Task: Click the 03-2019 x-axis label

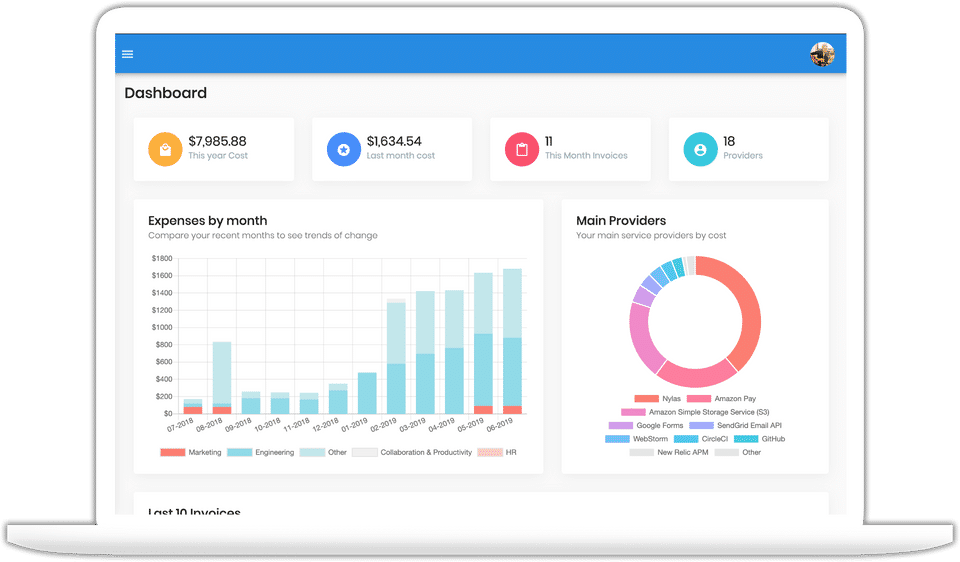Action: (412, 424)
